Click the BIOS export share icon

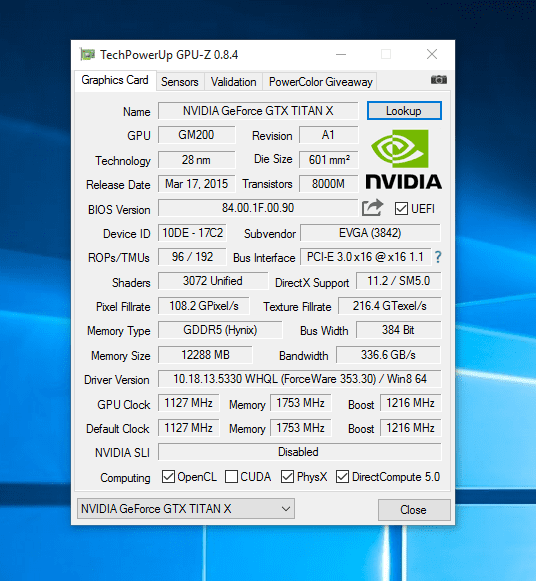pos(372,208)
